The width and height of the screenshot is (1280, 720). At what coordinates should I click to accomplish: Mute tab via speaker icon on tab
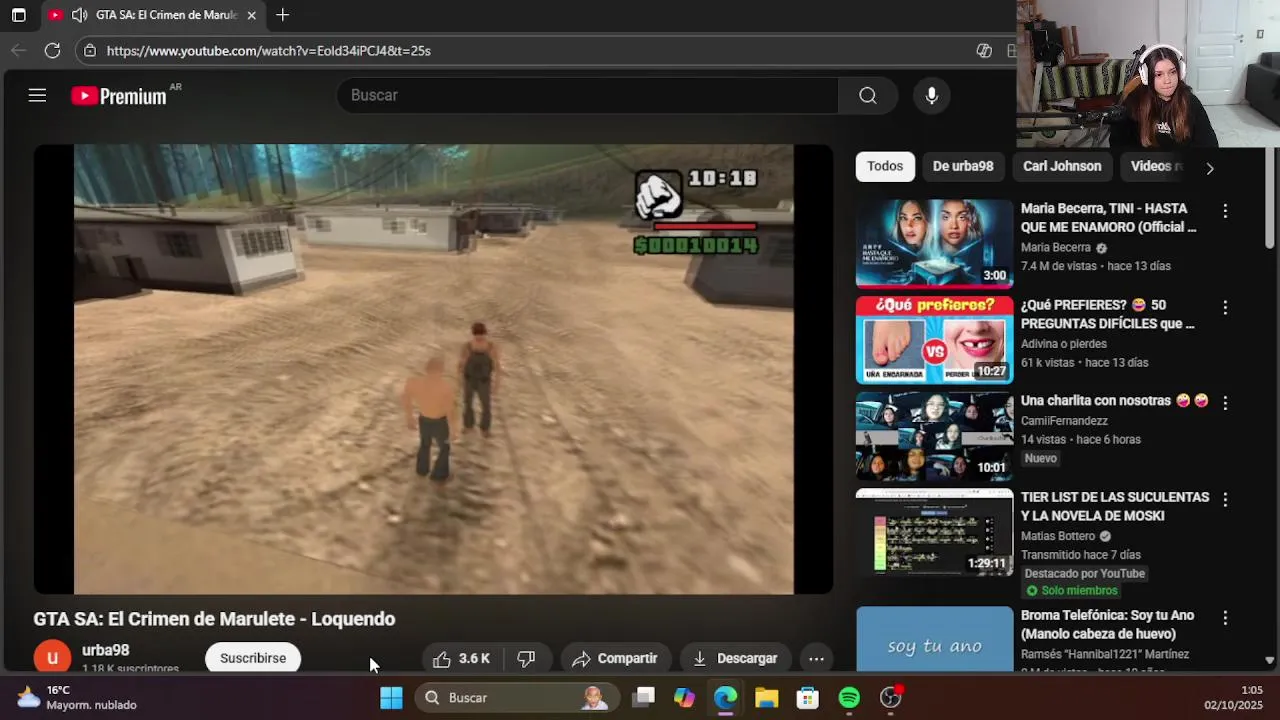point(79,15)
